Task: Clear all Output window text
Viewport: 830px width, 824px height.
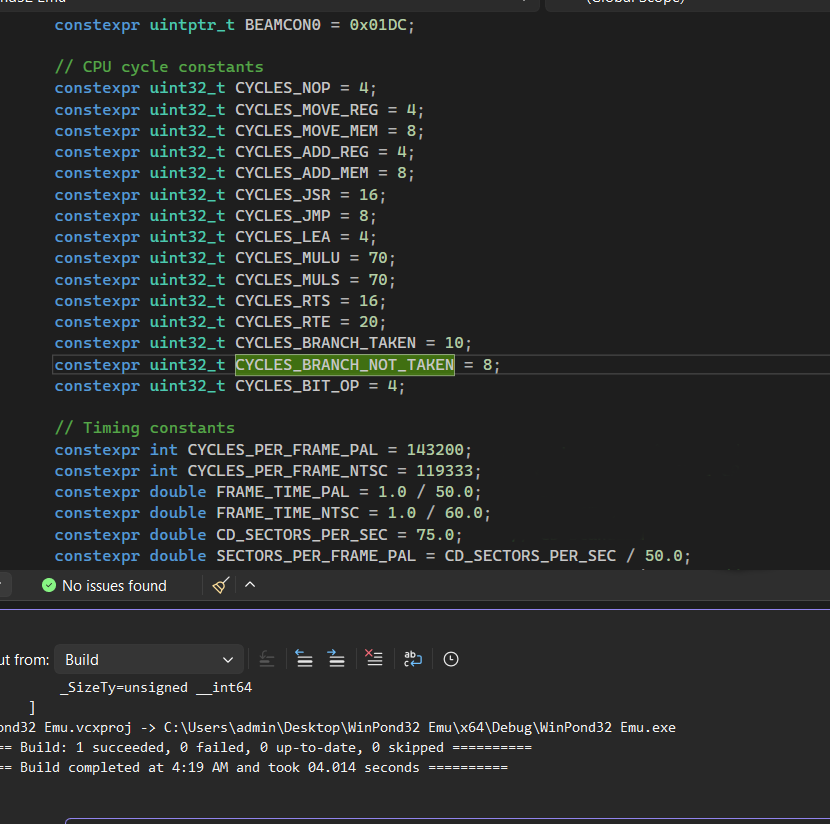Action: pyautogui.click(x=374, y=659)
